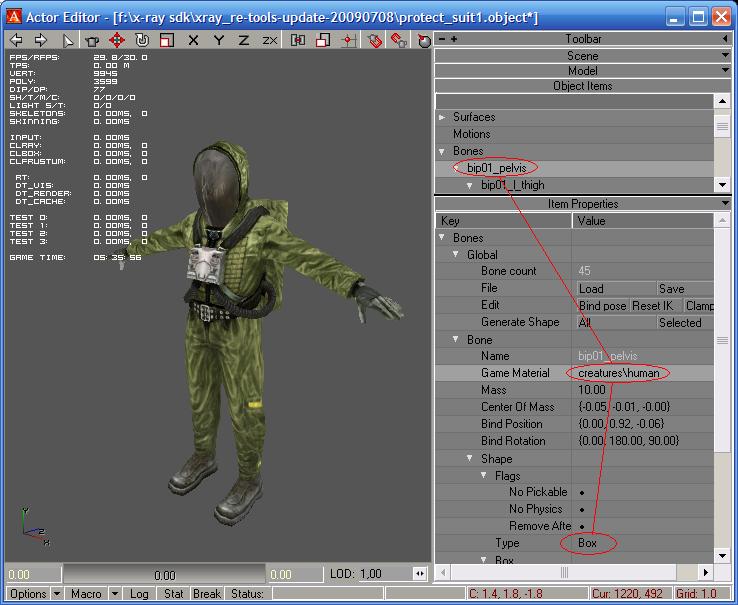Open the Model panel header
Image resolution: width=738 pixels, height=605 pixels.
[x=582, y=71]
